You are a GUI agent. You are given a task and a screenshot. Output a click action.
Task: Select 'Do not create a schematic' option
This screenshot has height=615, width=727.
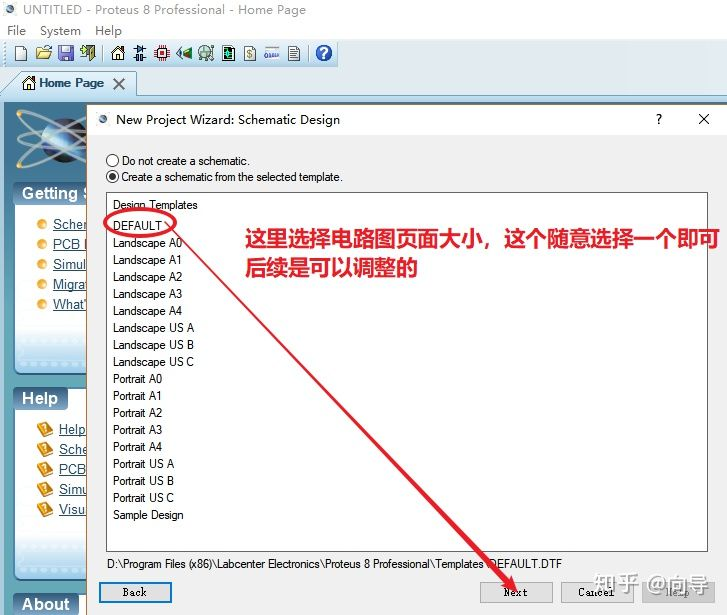178,160
